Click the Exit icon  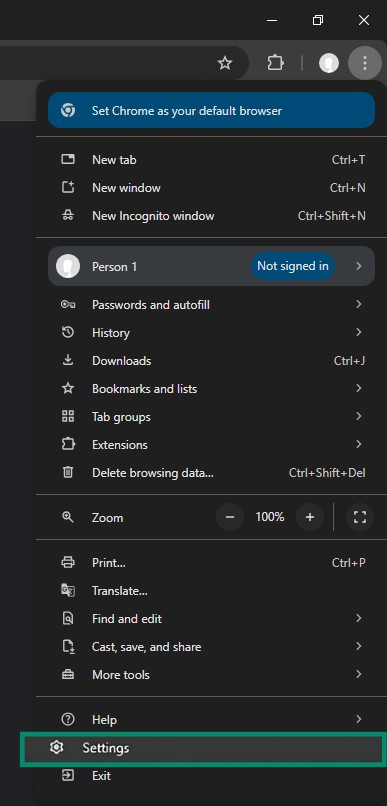pos(68,776)
